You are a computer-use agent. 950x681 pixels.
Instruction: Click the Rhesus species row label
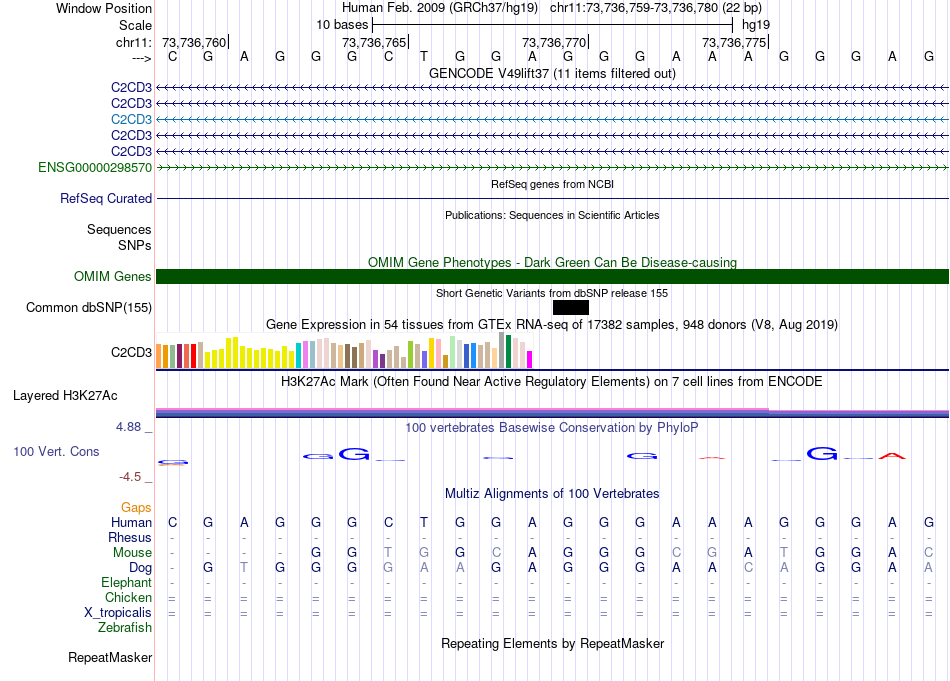click(130, 537)
